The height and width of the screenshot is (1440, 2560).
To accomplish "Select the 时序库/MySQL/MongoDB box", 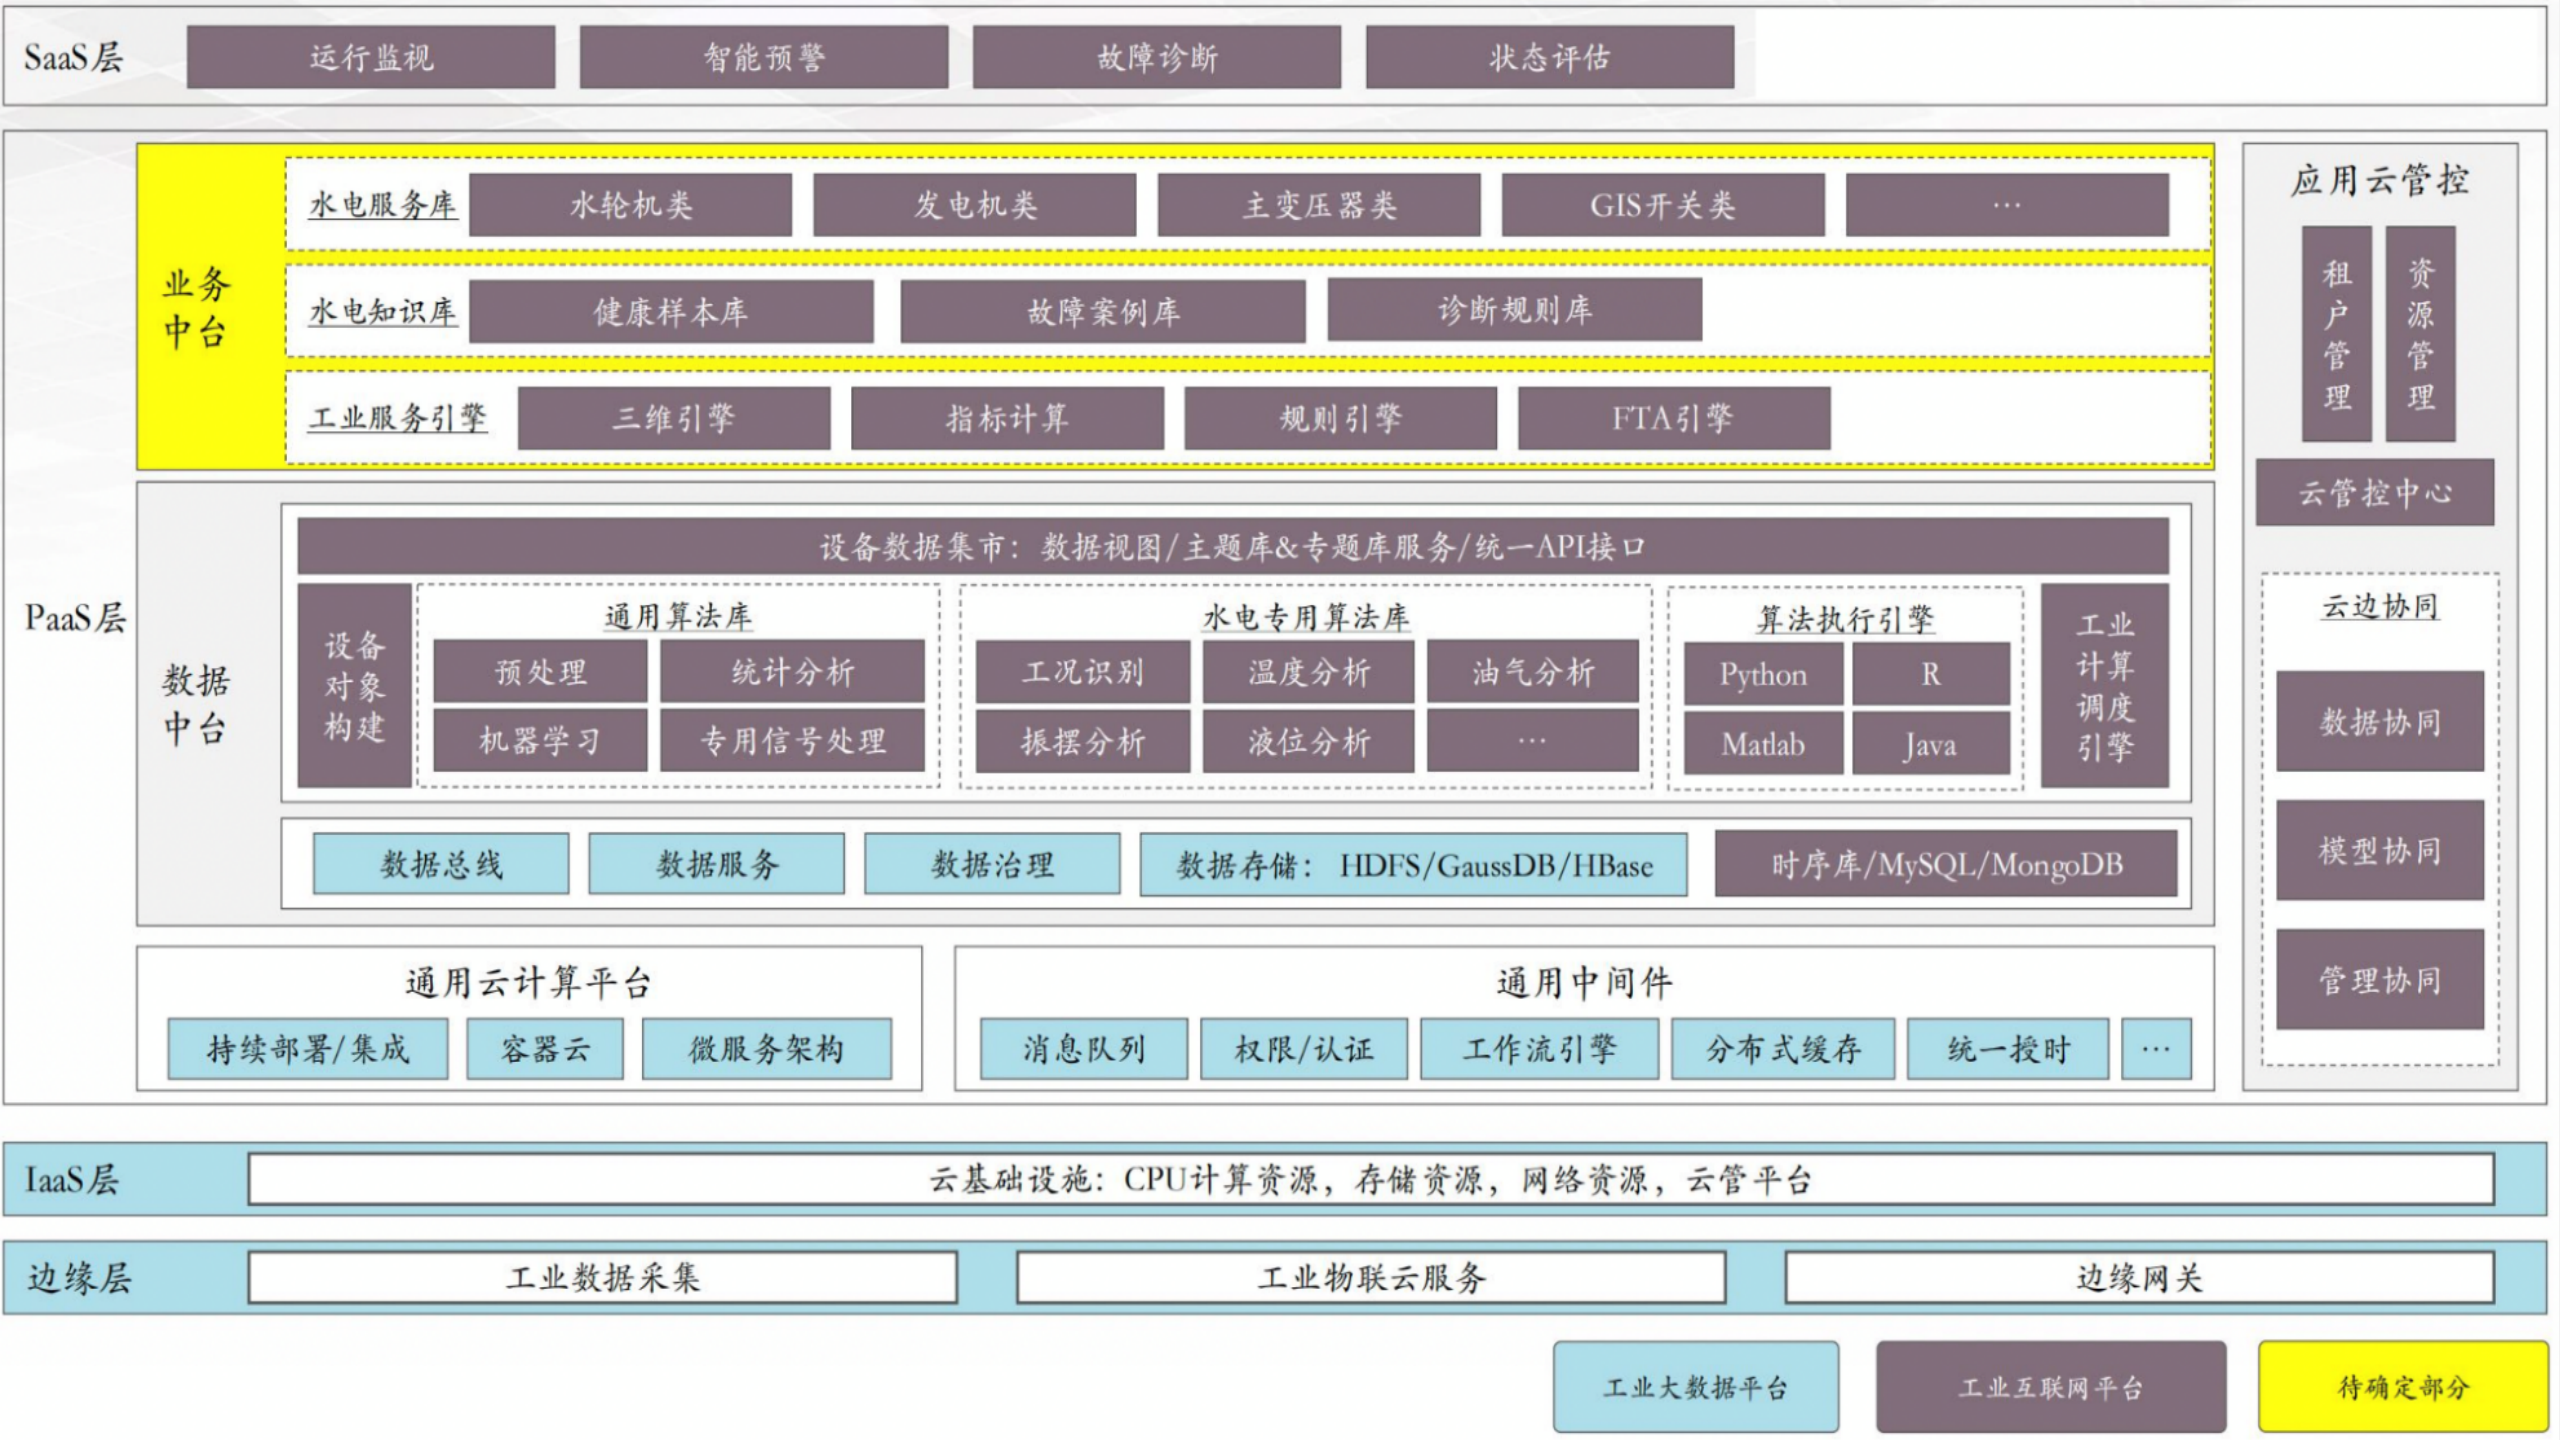I will point(1946,864).
